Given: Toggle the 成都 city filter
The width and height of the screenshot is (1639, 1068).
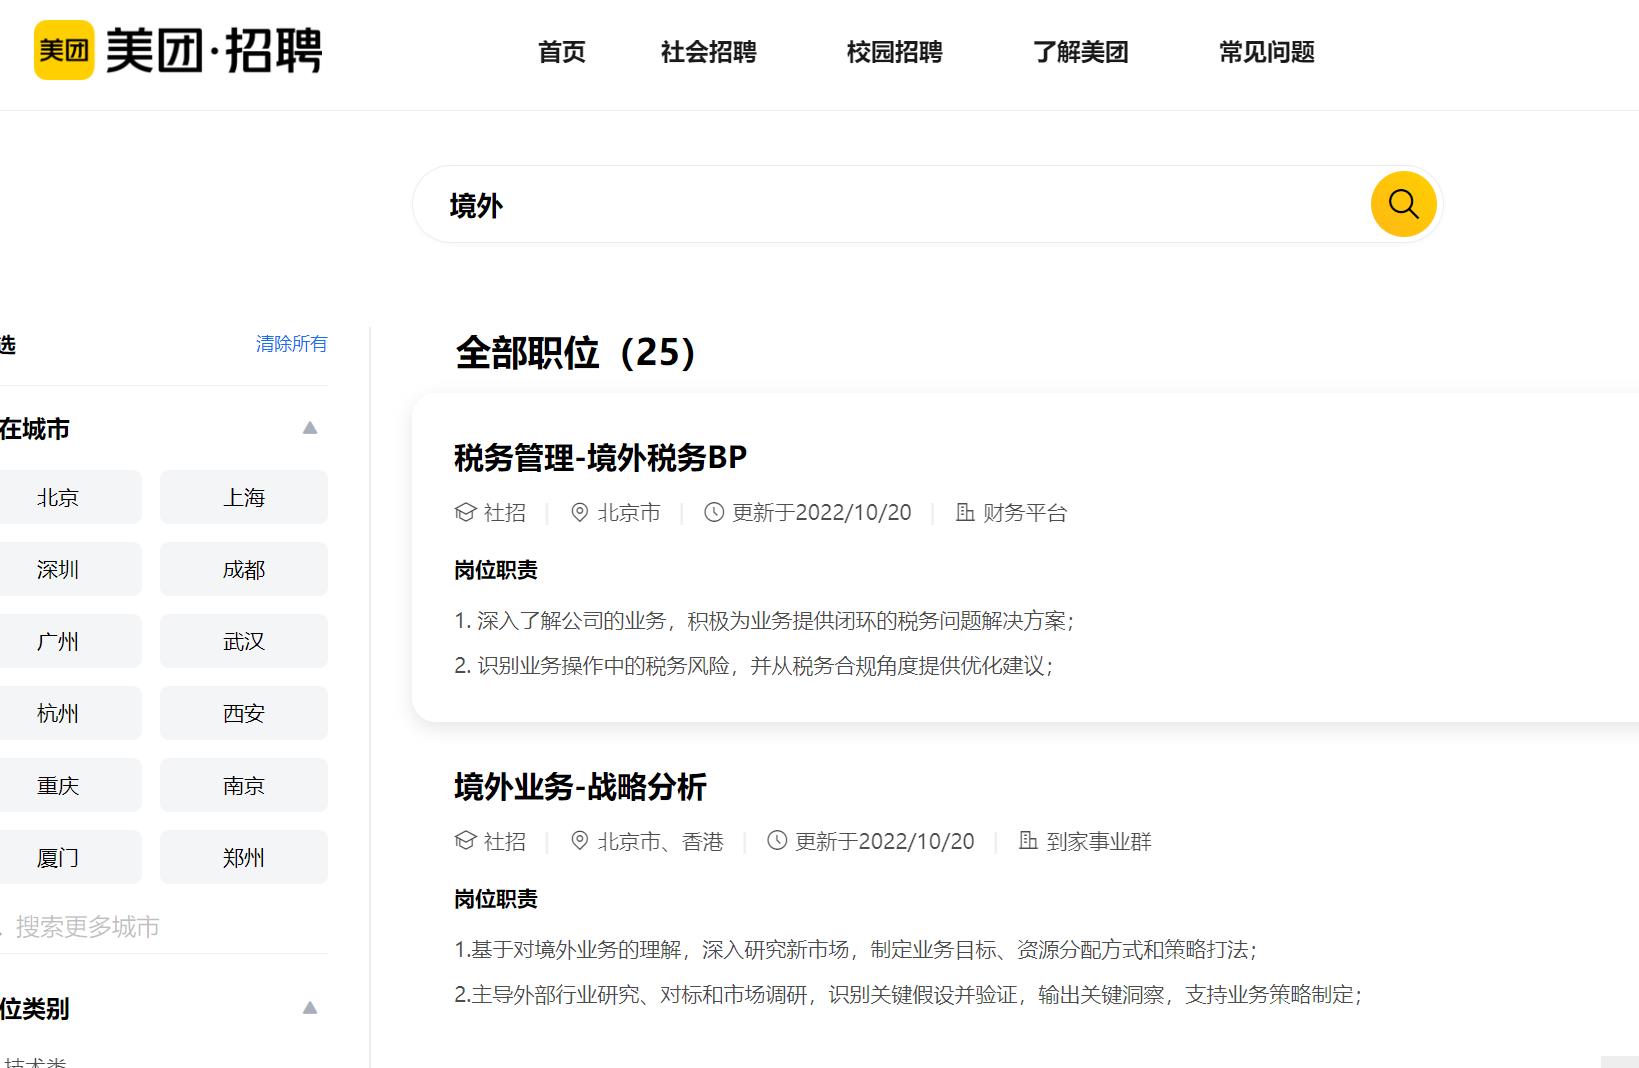Looking at the screenshot, I should coord(244,570).
